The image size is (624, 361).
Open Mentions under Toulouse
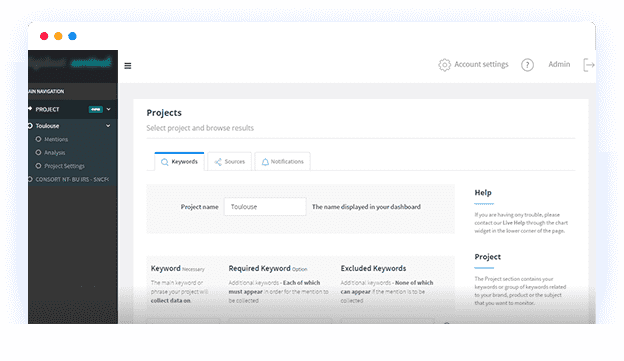(x=56, y=139)
